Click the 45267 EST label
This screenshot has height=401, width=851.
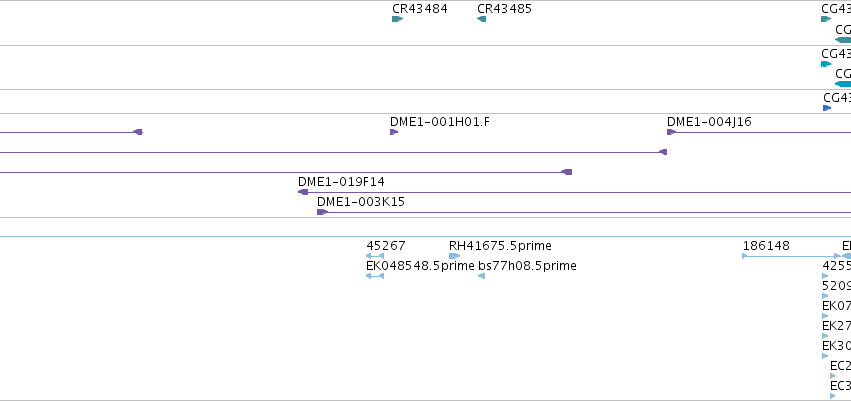click(x=386, y=246)
